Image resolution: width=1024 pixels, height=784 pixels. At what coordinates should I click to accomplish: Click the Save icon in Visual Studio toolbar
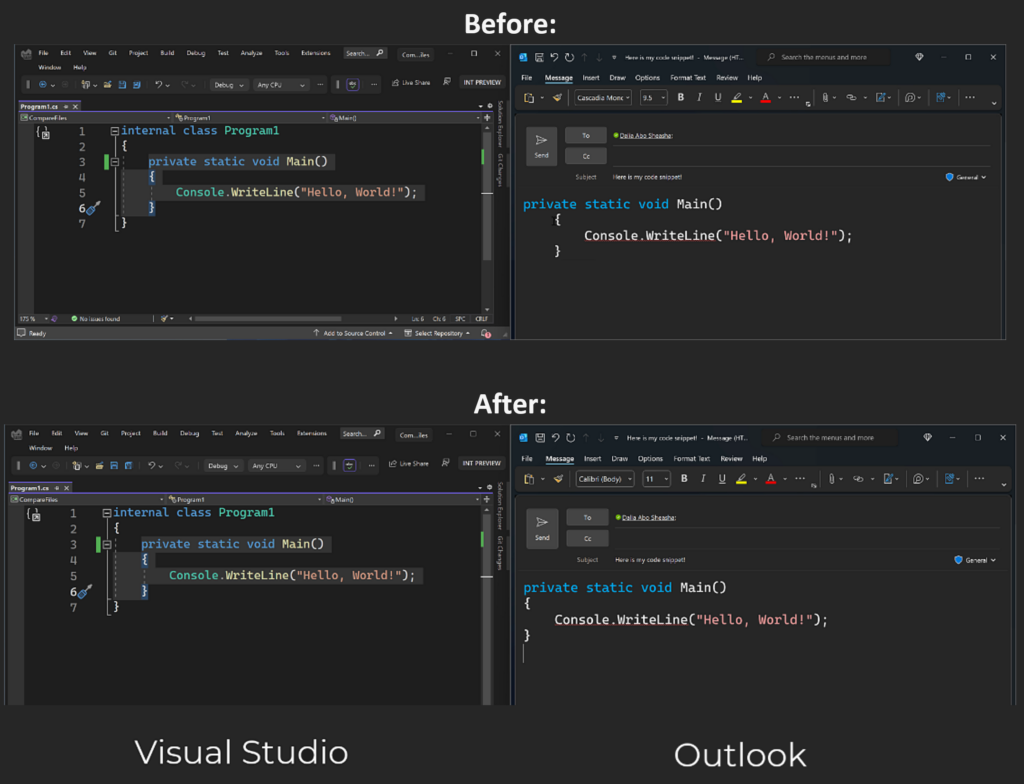coord(122,83)
